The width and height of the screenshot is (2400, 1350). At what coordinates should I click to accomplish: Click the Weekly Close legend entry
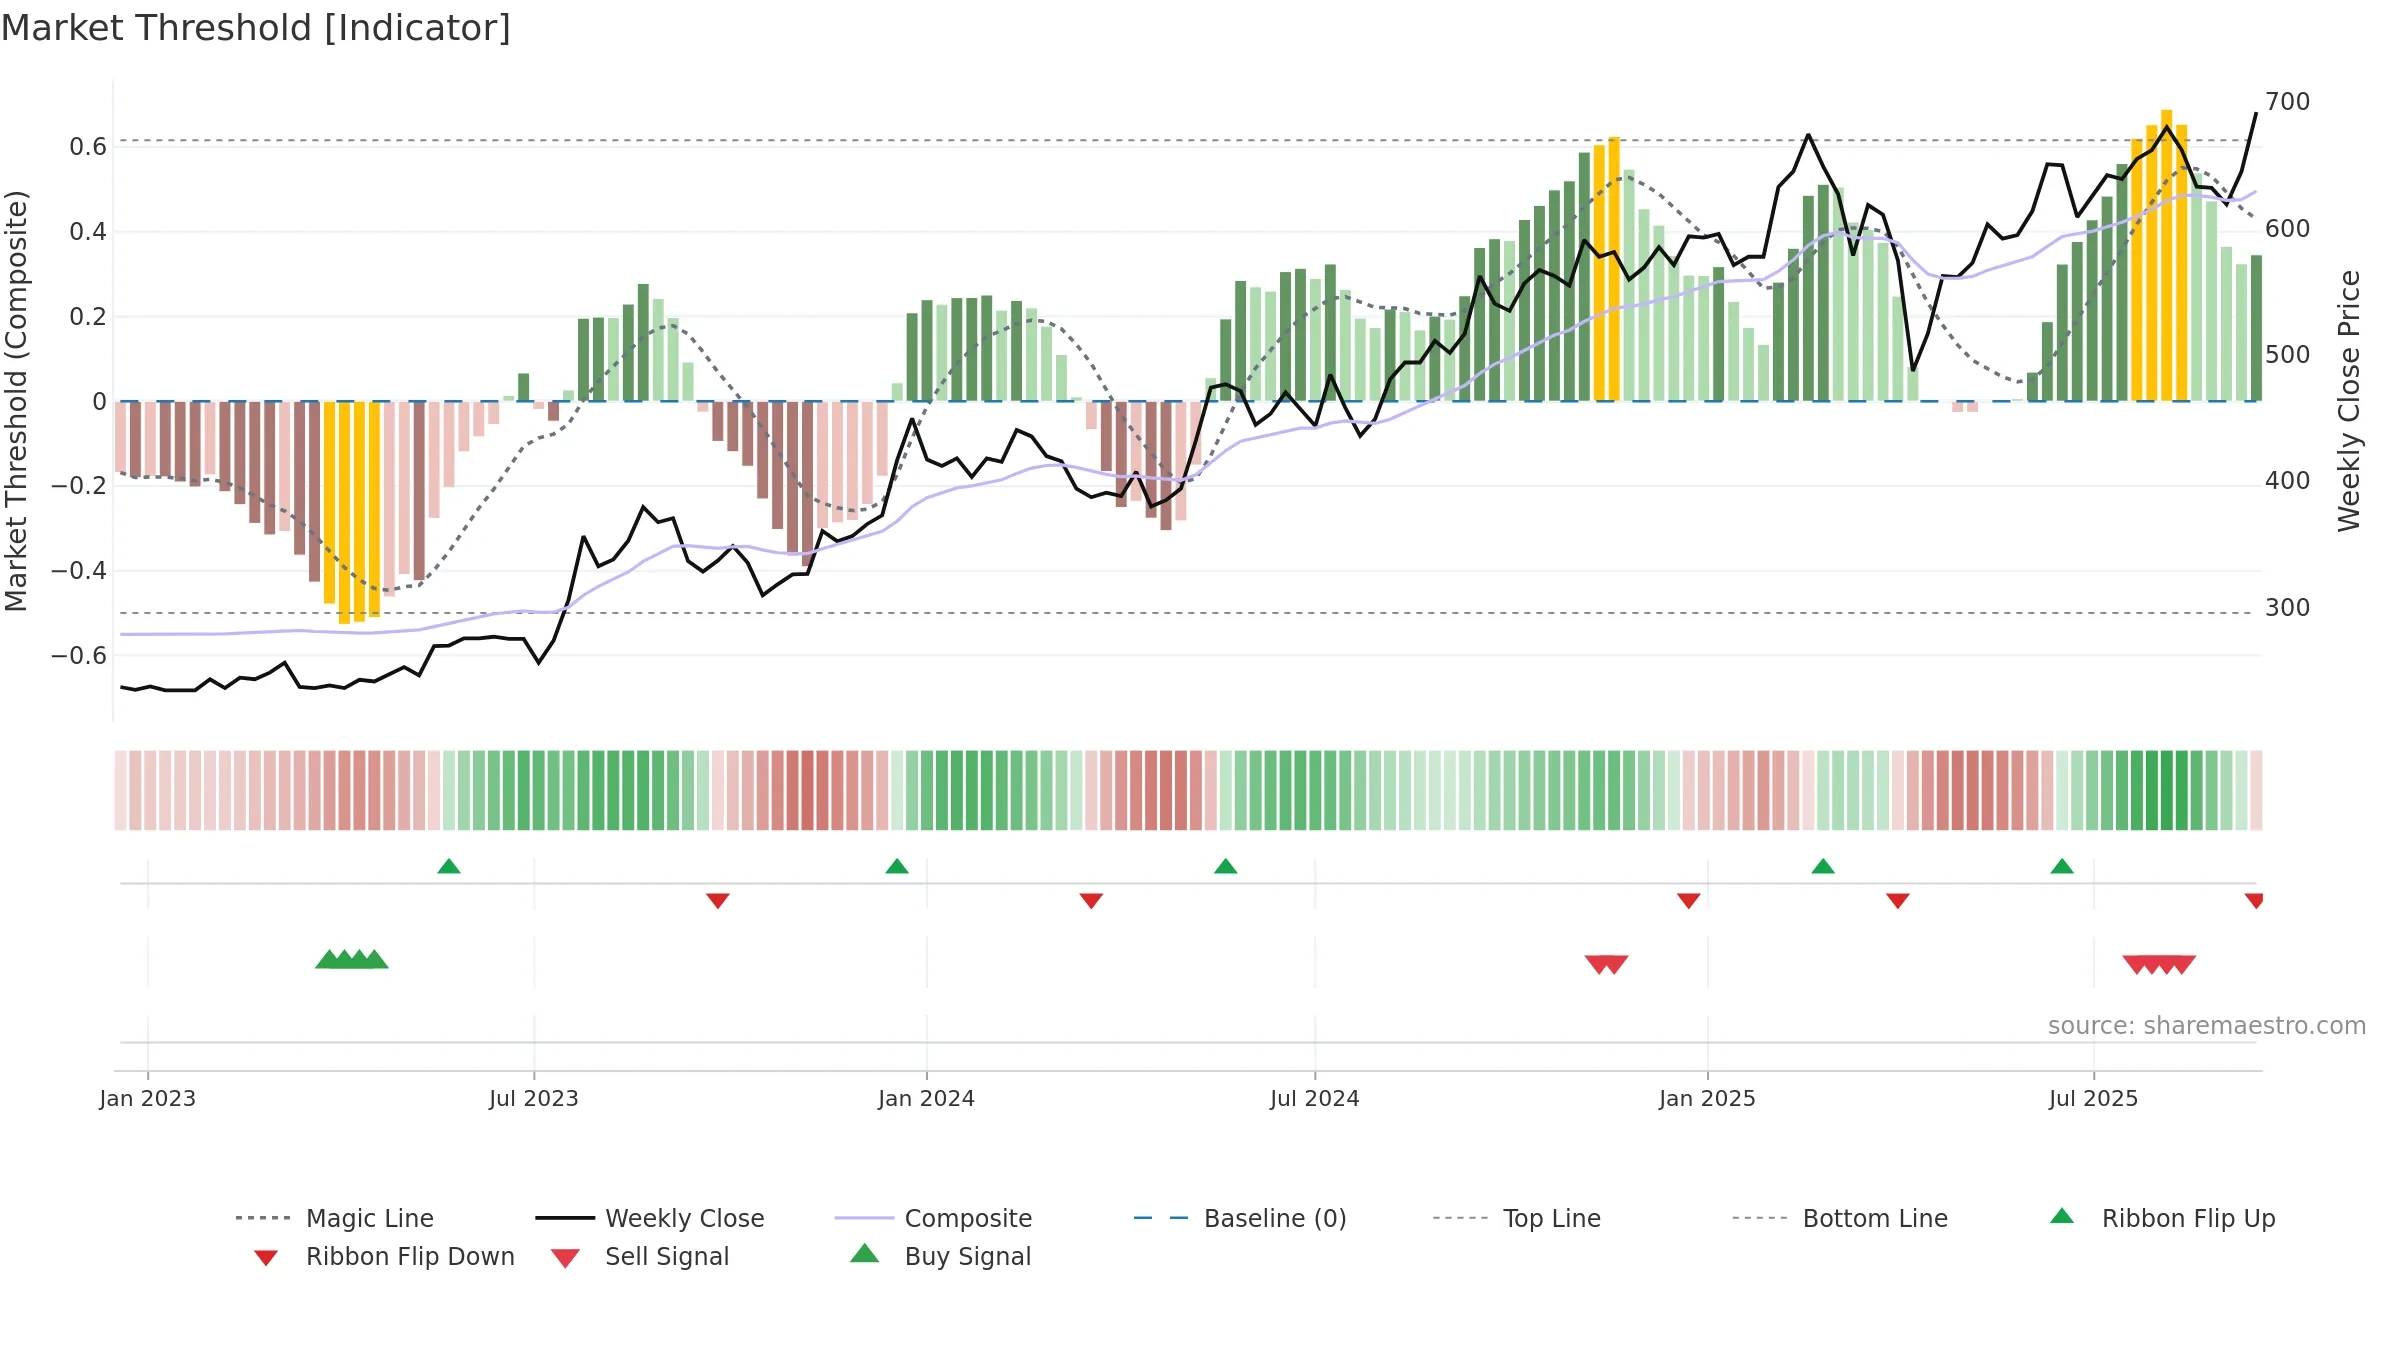pyautogui.click(x=650, y=1218)
